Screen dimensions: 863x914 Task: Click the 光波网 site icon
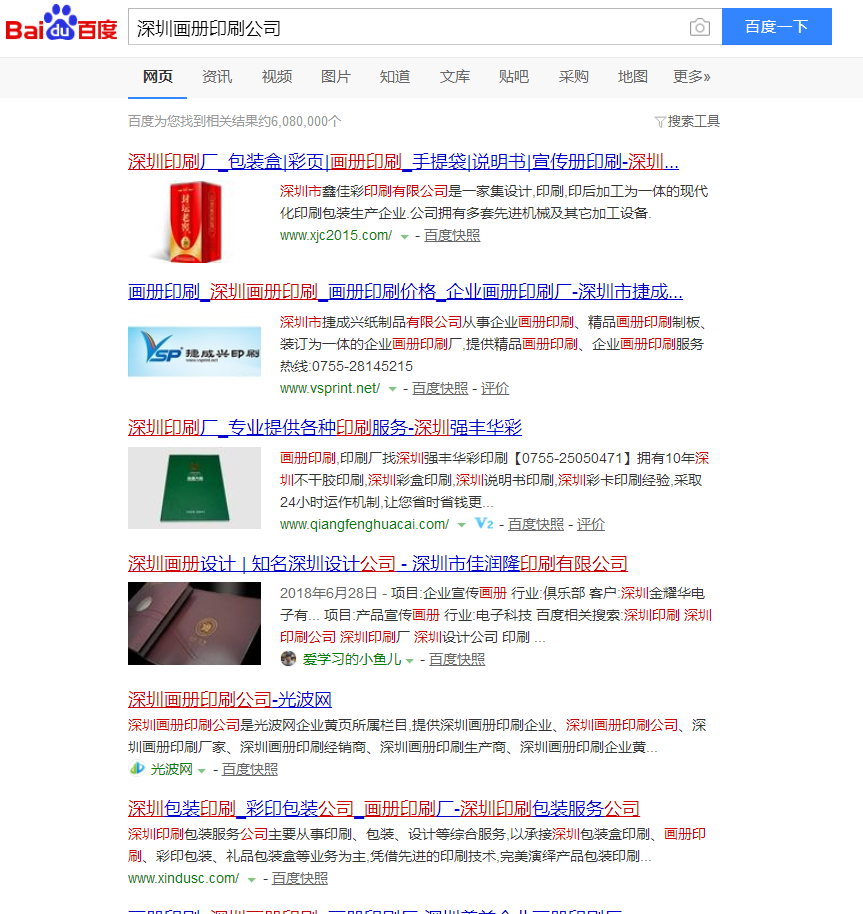(137, 768)
